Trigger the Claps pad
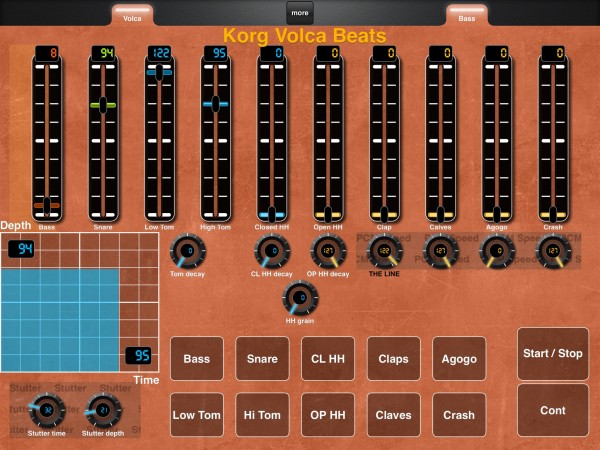600x450 pixels. (393, 359)
